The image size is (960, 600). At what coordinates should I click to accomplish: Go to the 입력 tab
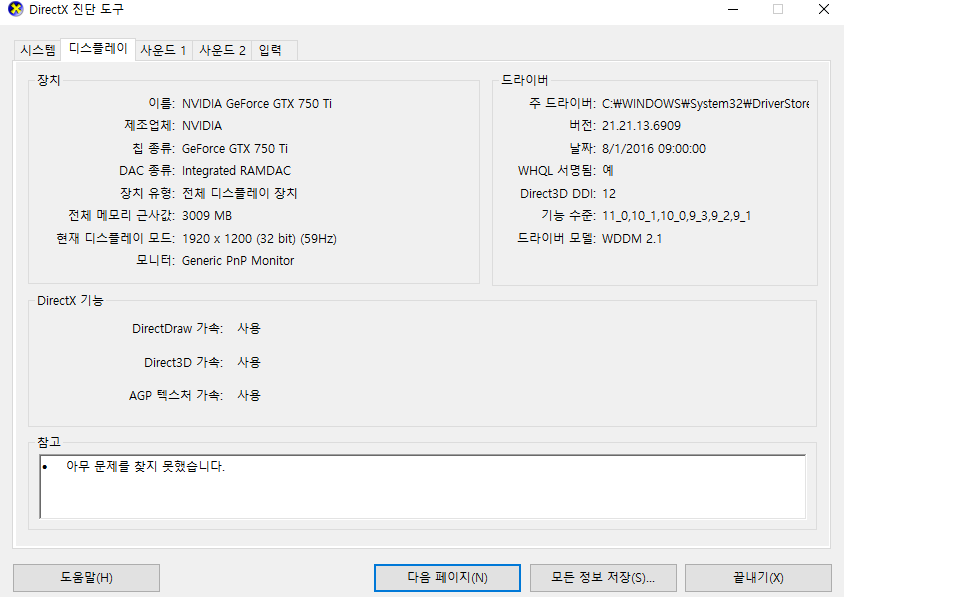pos(270,50)
